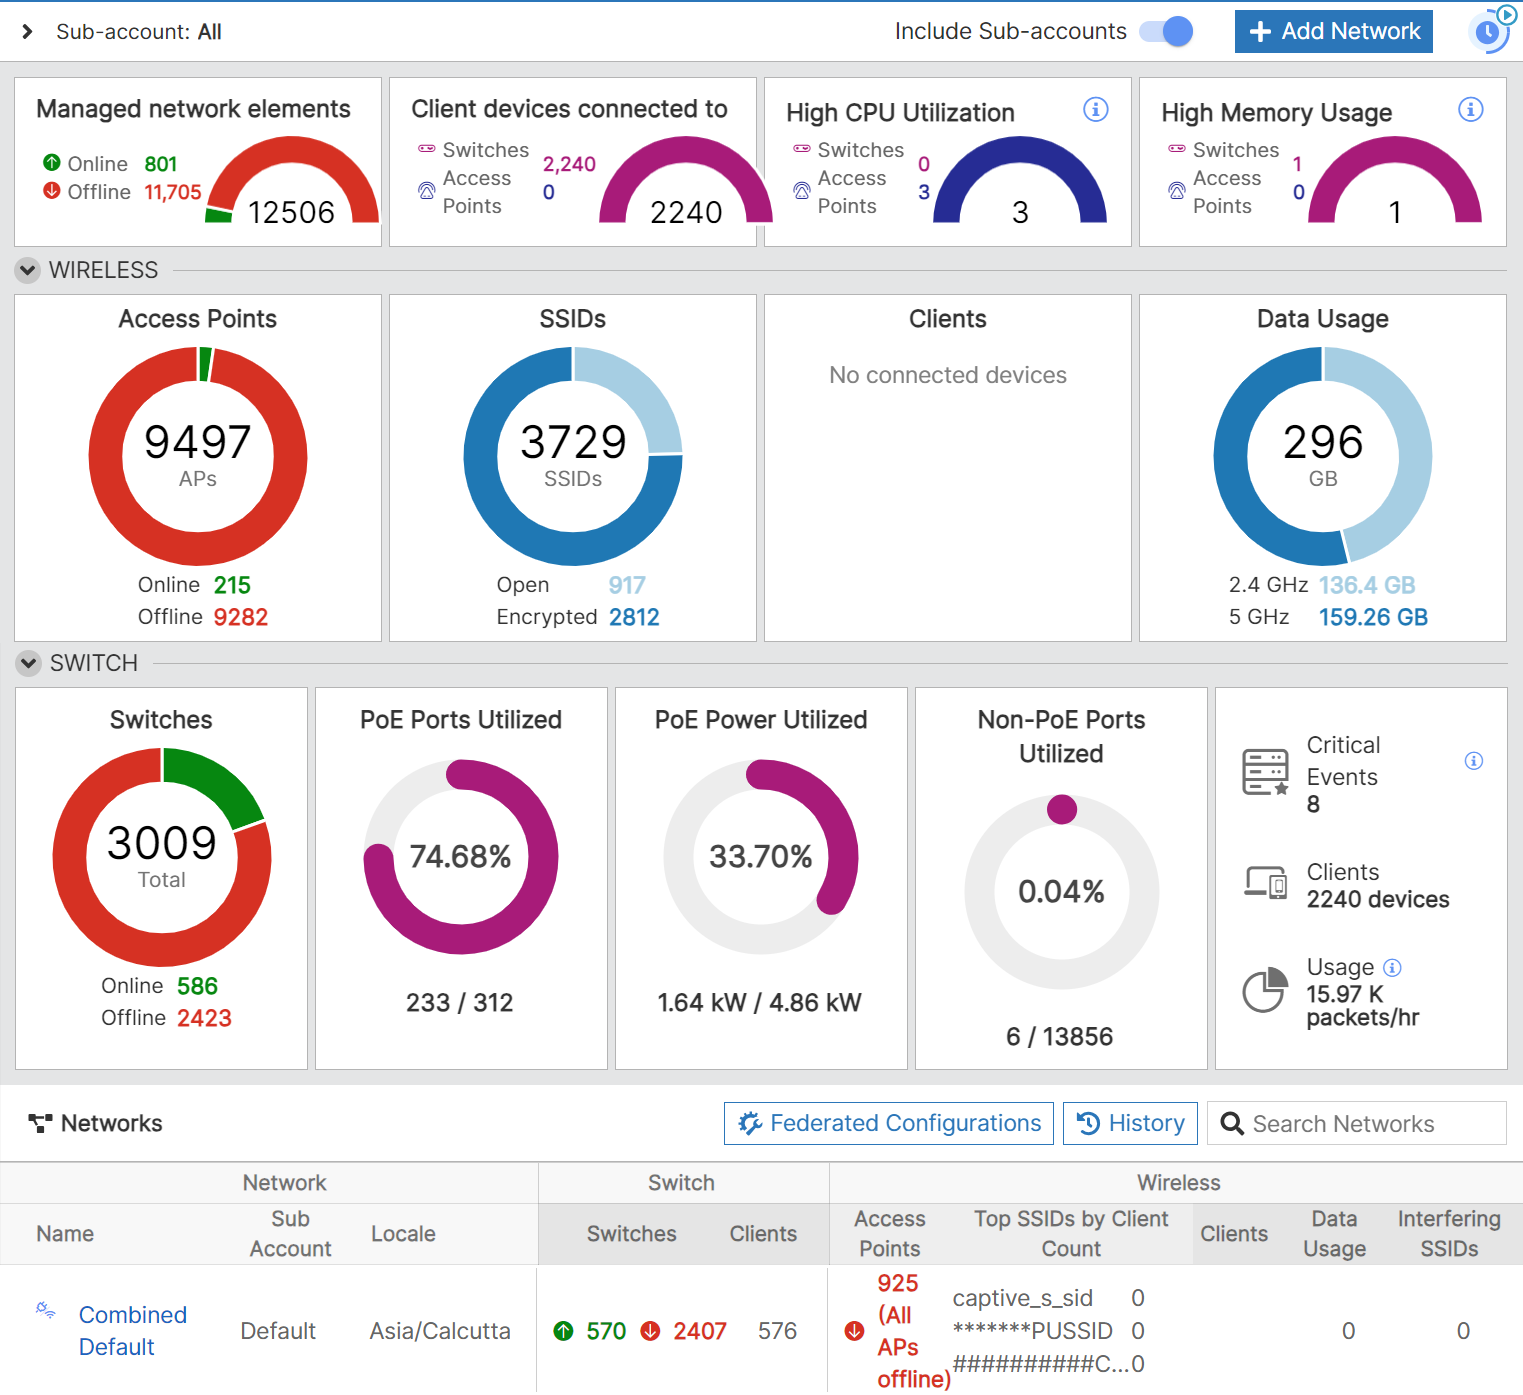Open the Combined Default network
The image size is (1523, 1395).
coord(131,1330)
